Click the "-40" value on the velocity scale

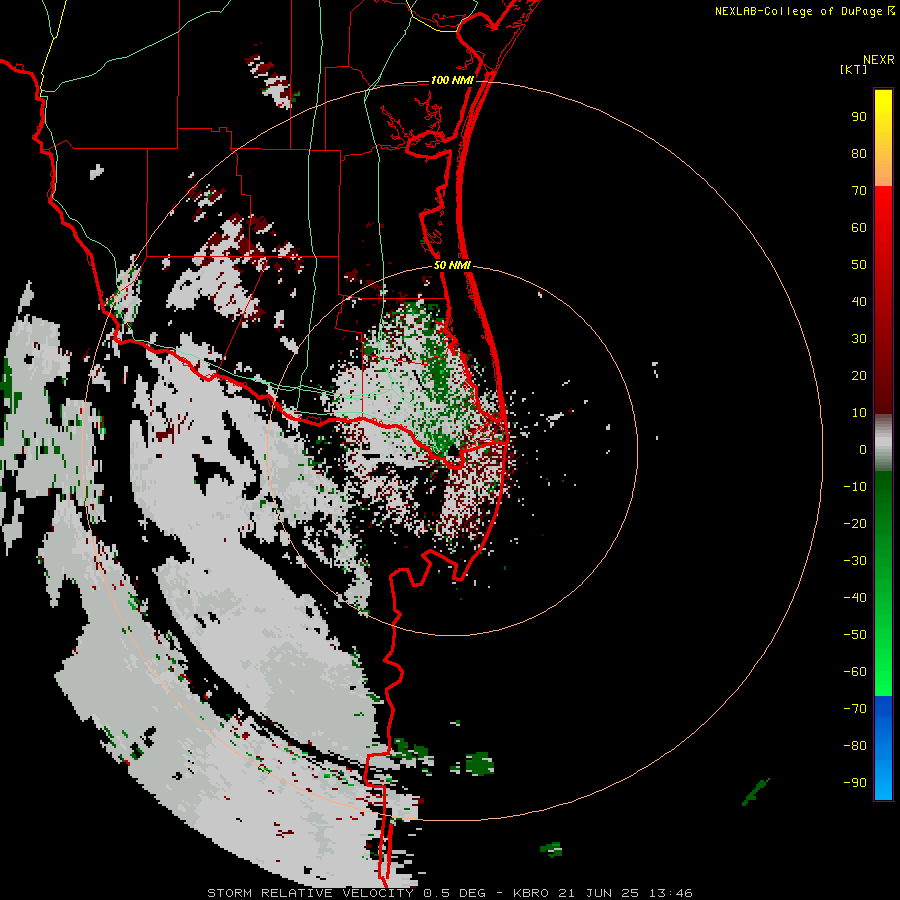[855, 598]
